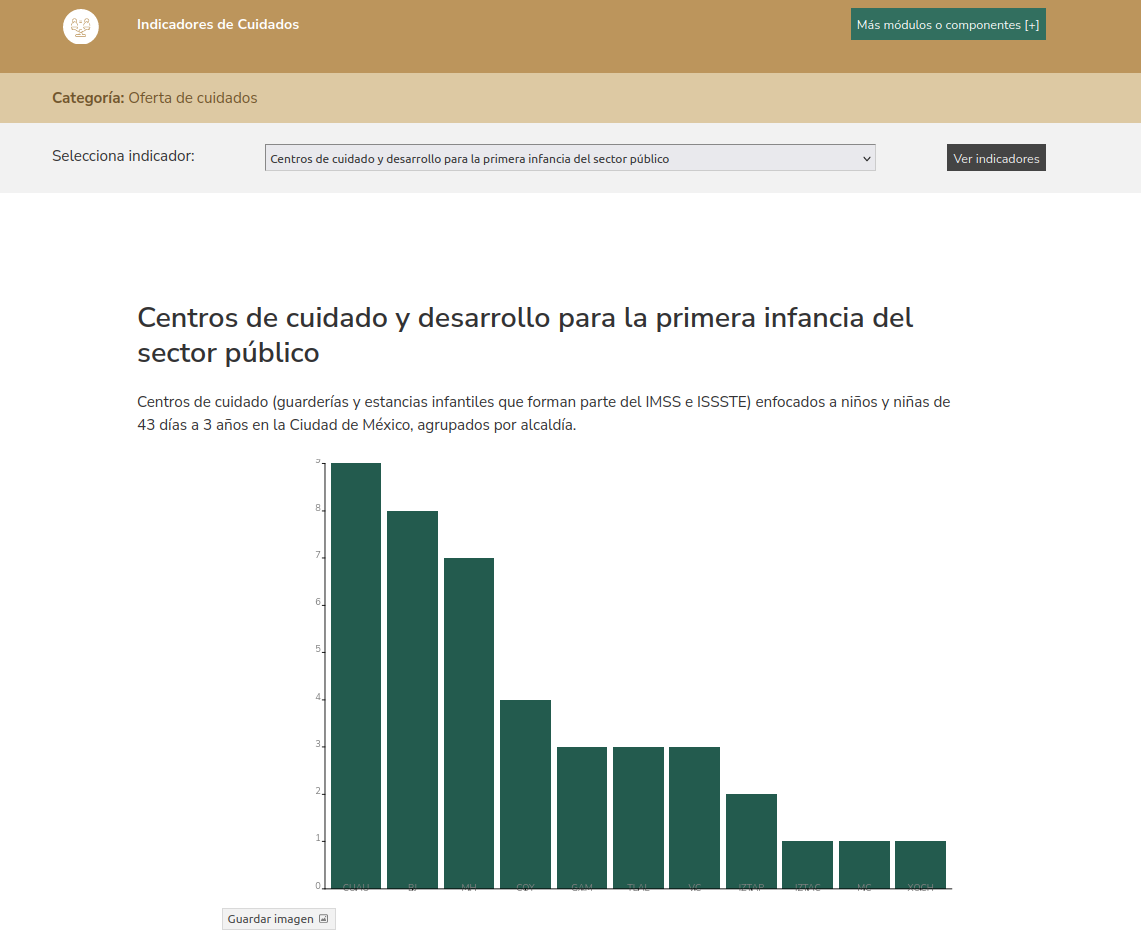Open the Indicadores de Cuidados title link
1141x948 pixels.
pos(218,25)
